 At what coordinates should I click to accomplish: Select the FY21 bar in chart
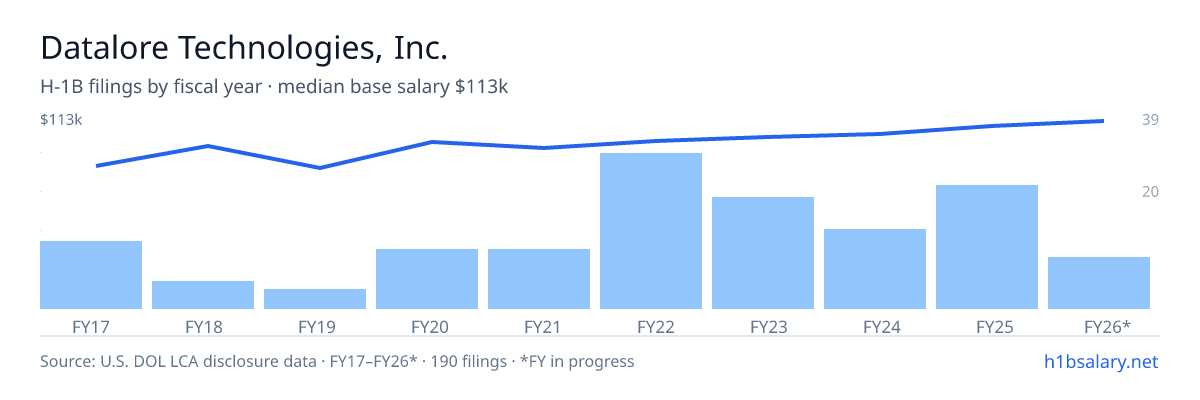pyautogui.click(x=539, y=279)
